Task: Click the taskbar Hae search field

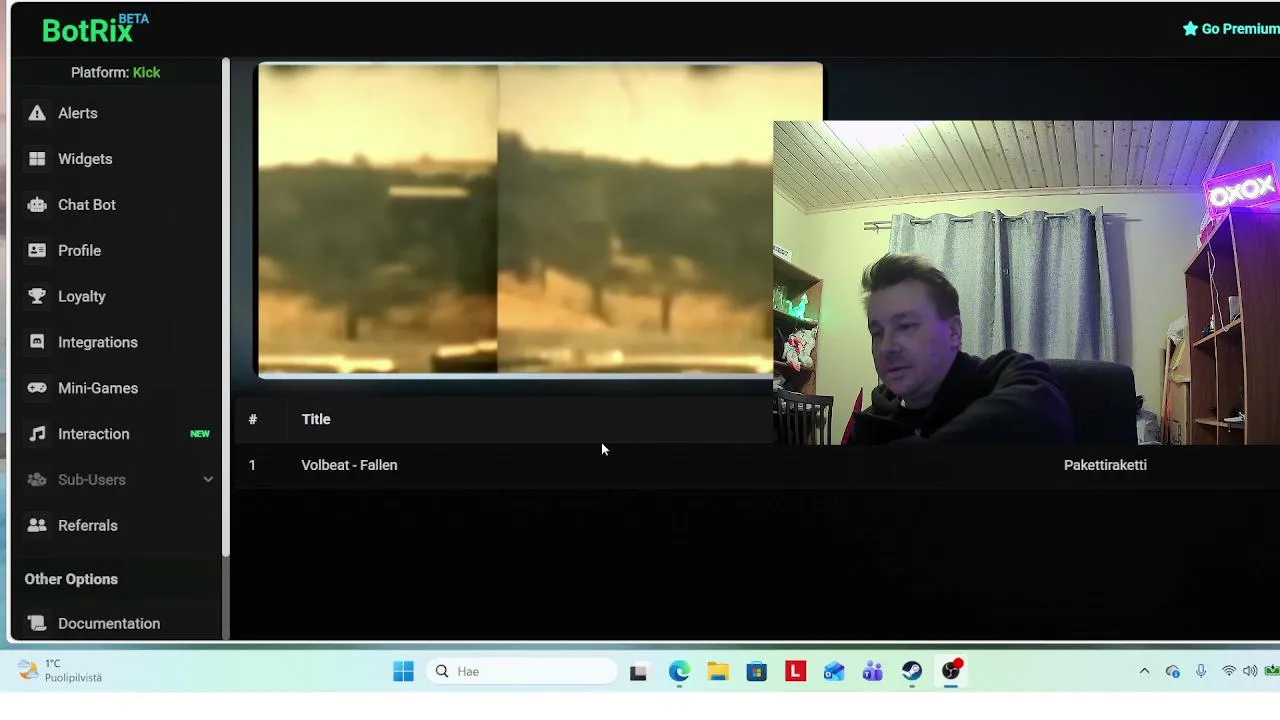Action: pyautogui.click(x=522, y=671)
